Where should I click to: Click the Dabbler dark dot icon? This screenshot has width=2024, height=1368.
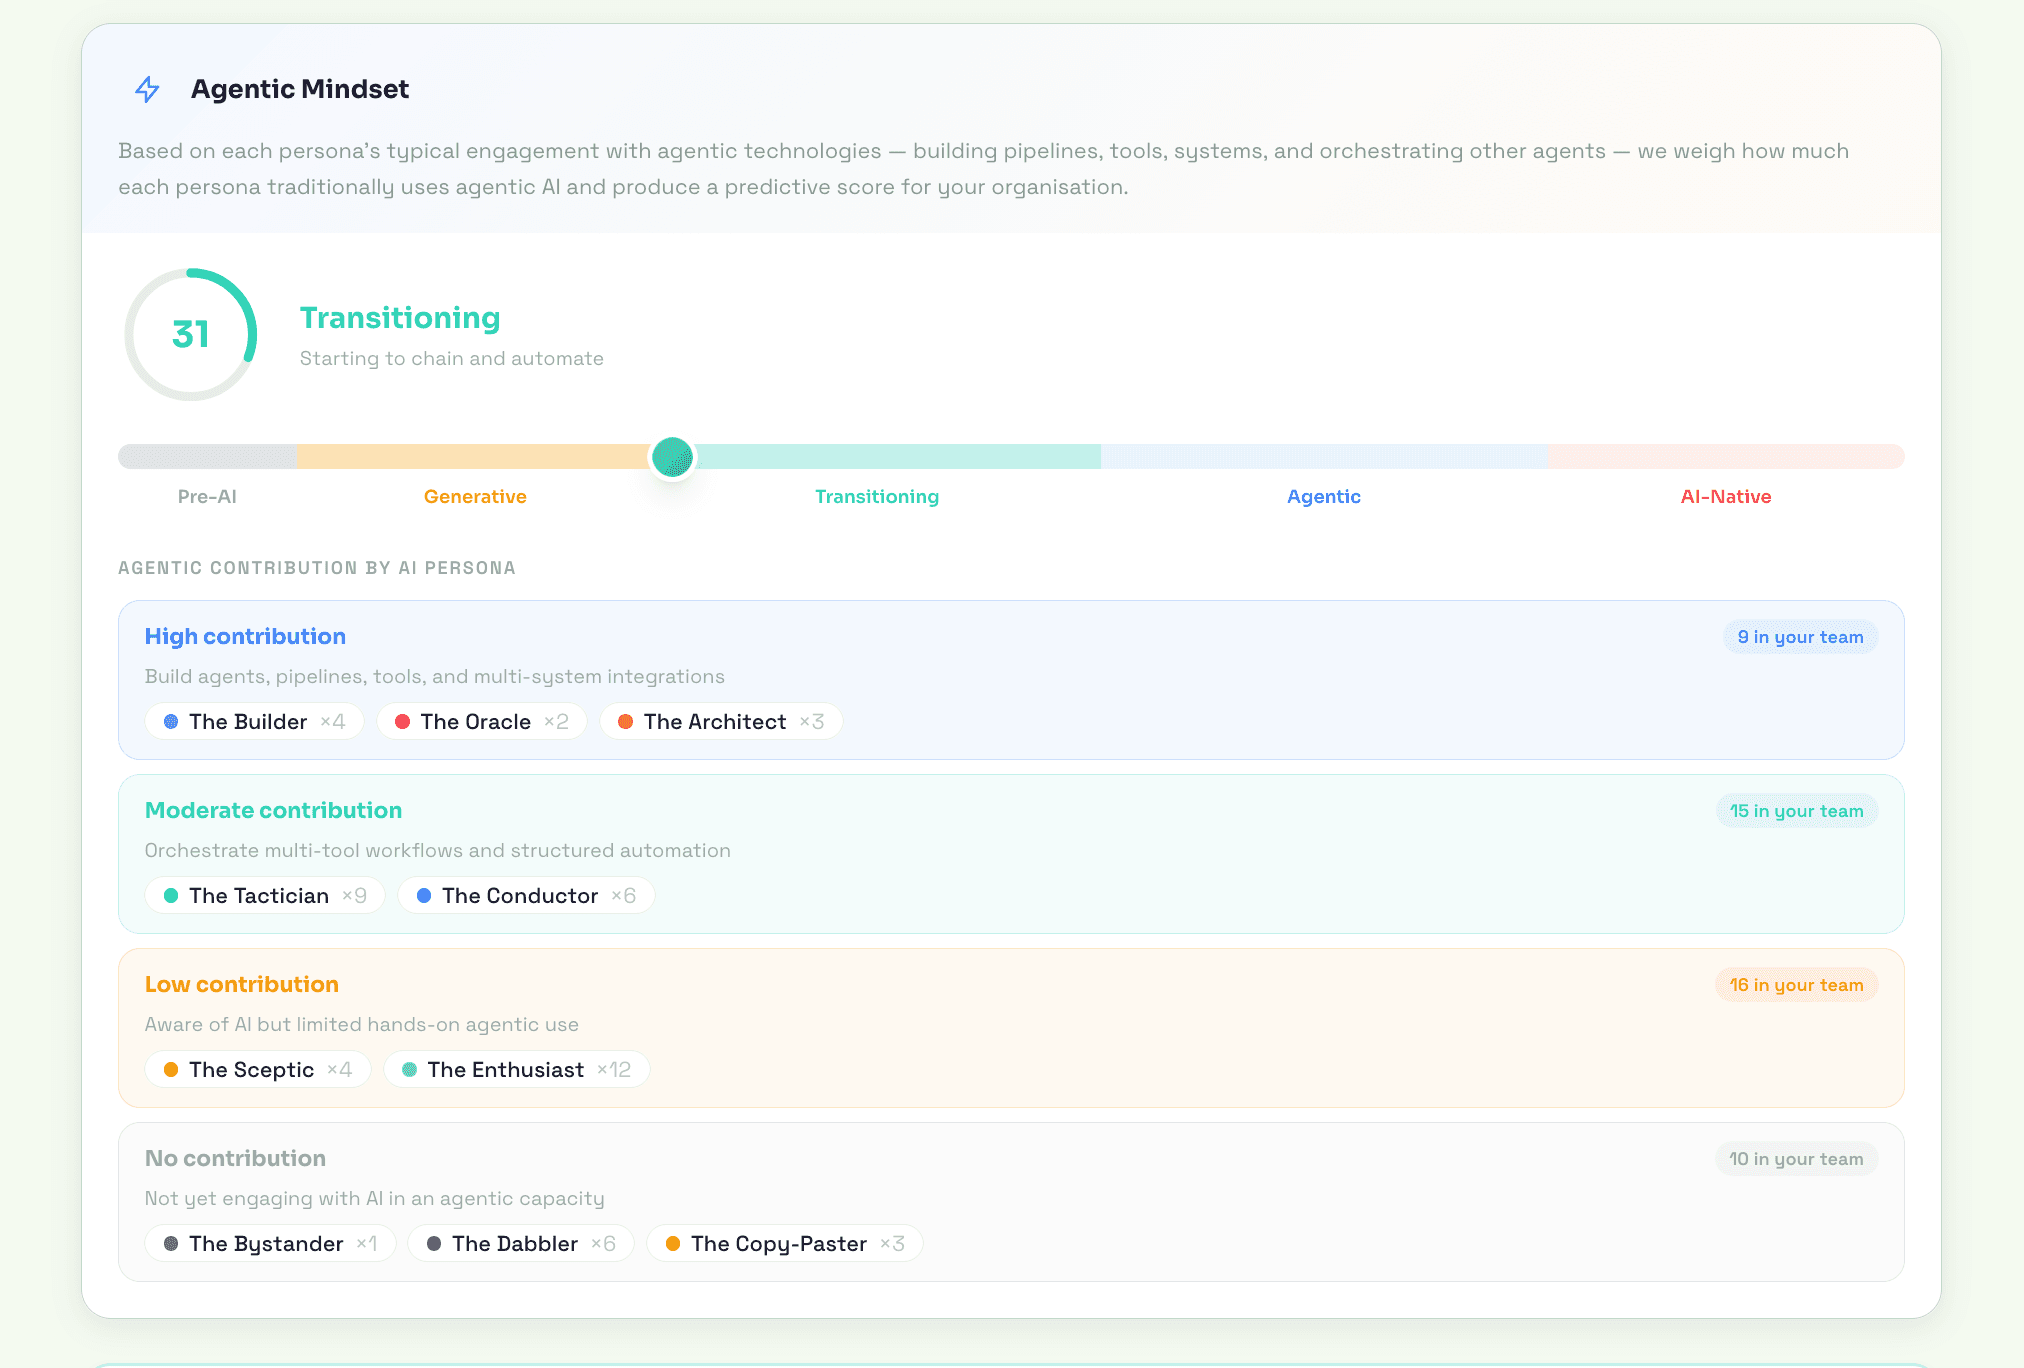point(434,1244)
